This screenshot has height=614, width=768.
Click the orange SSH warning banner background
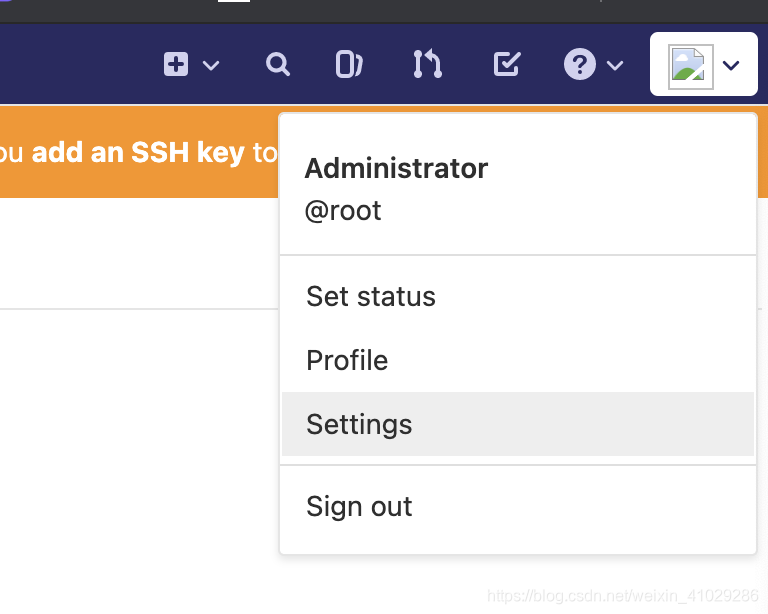point(139,181)
